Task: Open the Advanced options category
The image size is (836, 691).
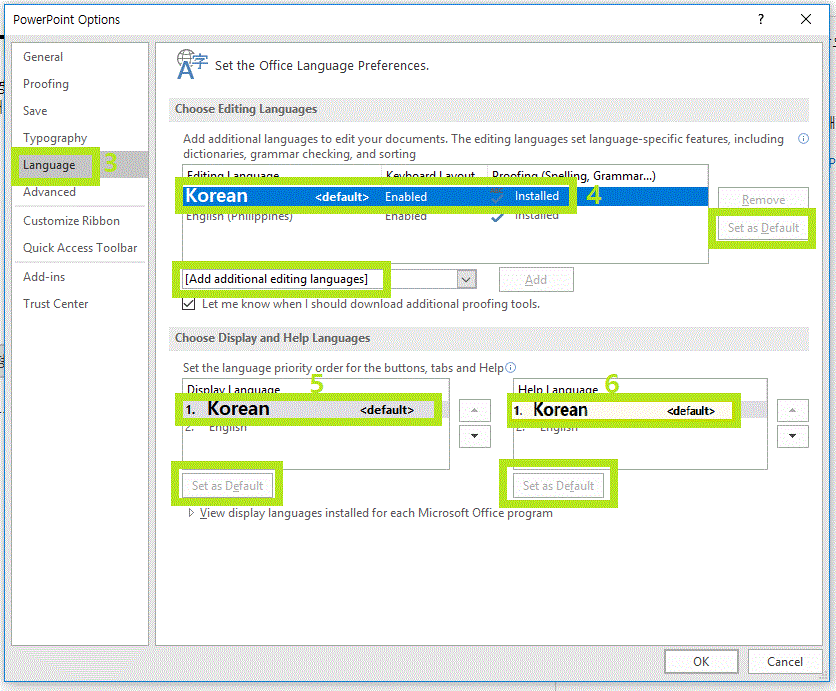Action: tap(49, 192)
